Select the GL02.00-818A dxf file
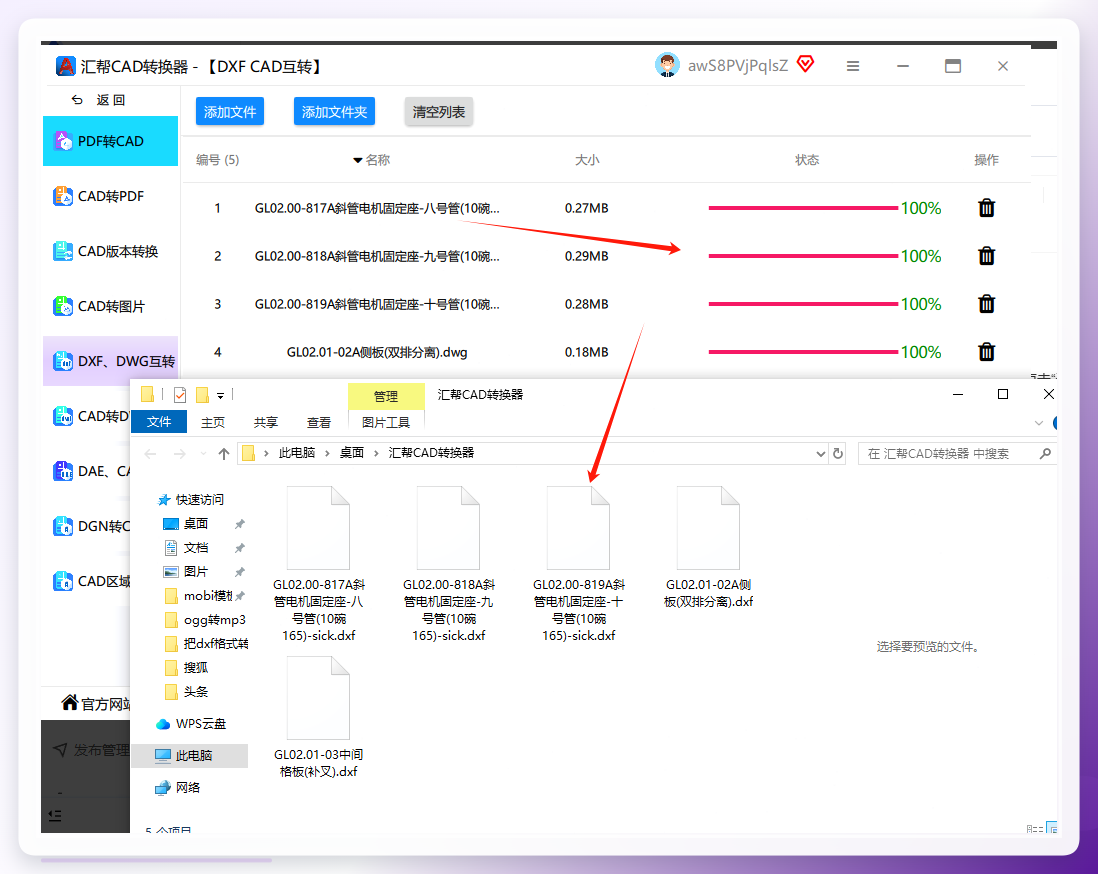The height and width of the screenshot is (874, 1098). tap(449, 564)
